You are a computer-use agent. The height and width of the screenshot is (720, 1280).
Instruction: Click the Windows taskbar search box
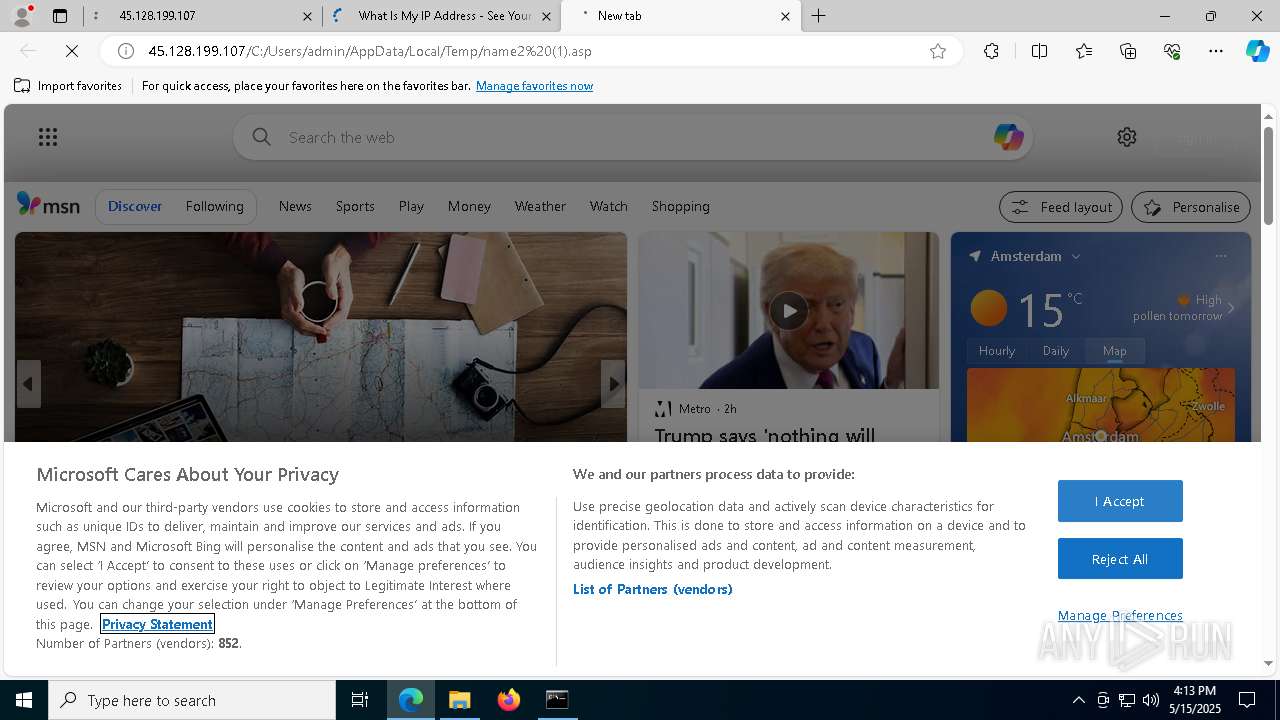tap(192, 700)
